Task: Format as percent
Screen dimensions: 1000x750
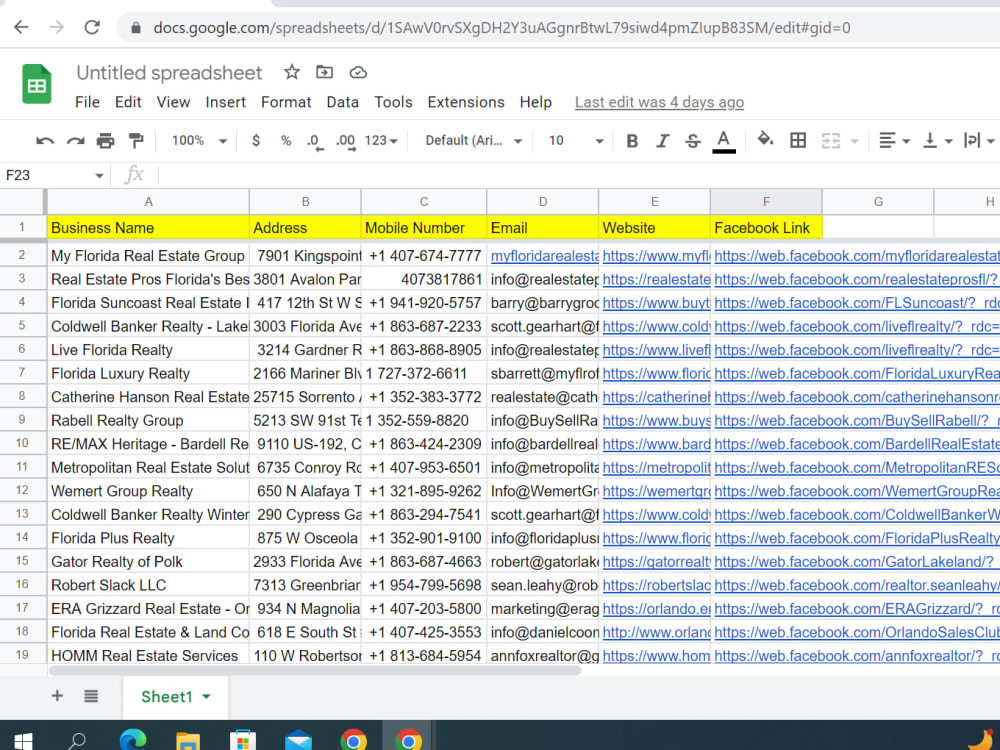Action: tap(286, 140)
